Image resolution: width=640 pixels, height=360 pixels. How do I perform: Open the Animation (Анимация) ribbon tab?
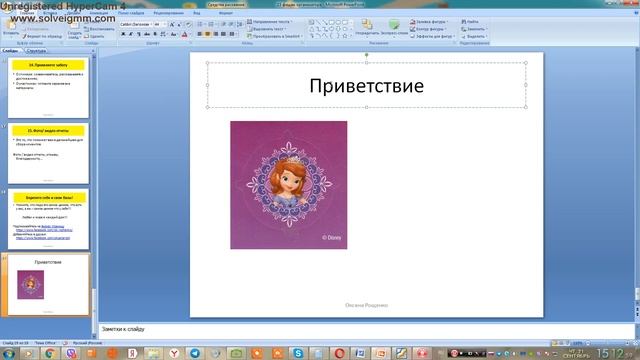(99, 13)
